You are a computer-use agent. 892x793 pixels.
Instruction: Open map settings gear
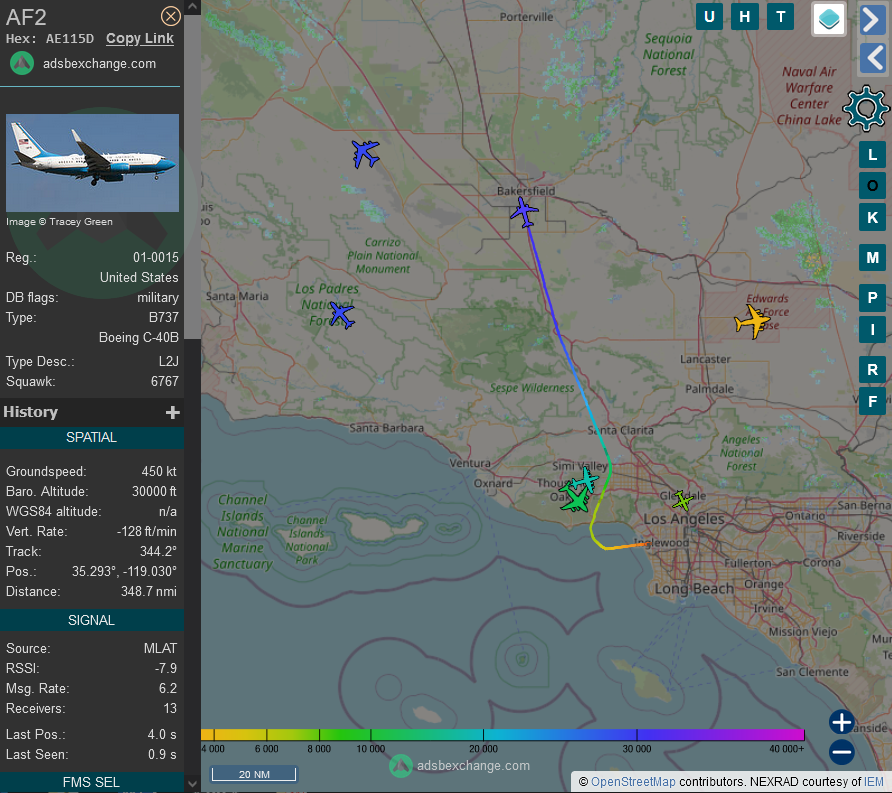point(866,108)
